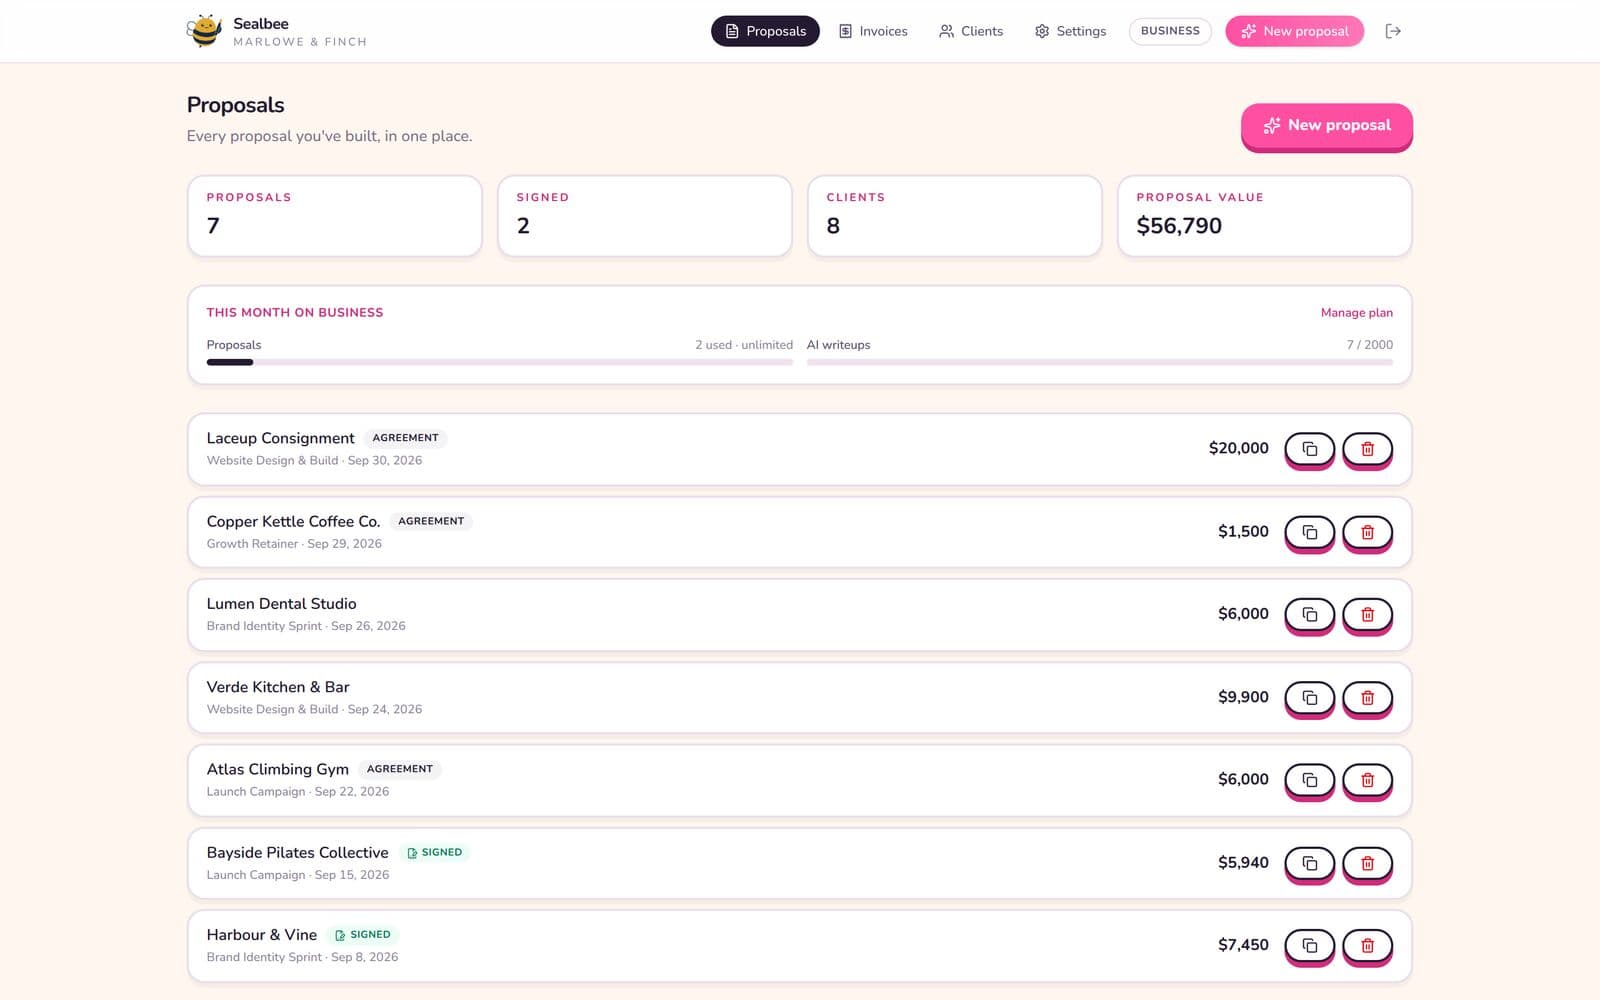
Task: Click the '2 used · unlimited' text
Action: pos(744,345)
